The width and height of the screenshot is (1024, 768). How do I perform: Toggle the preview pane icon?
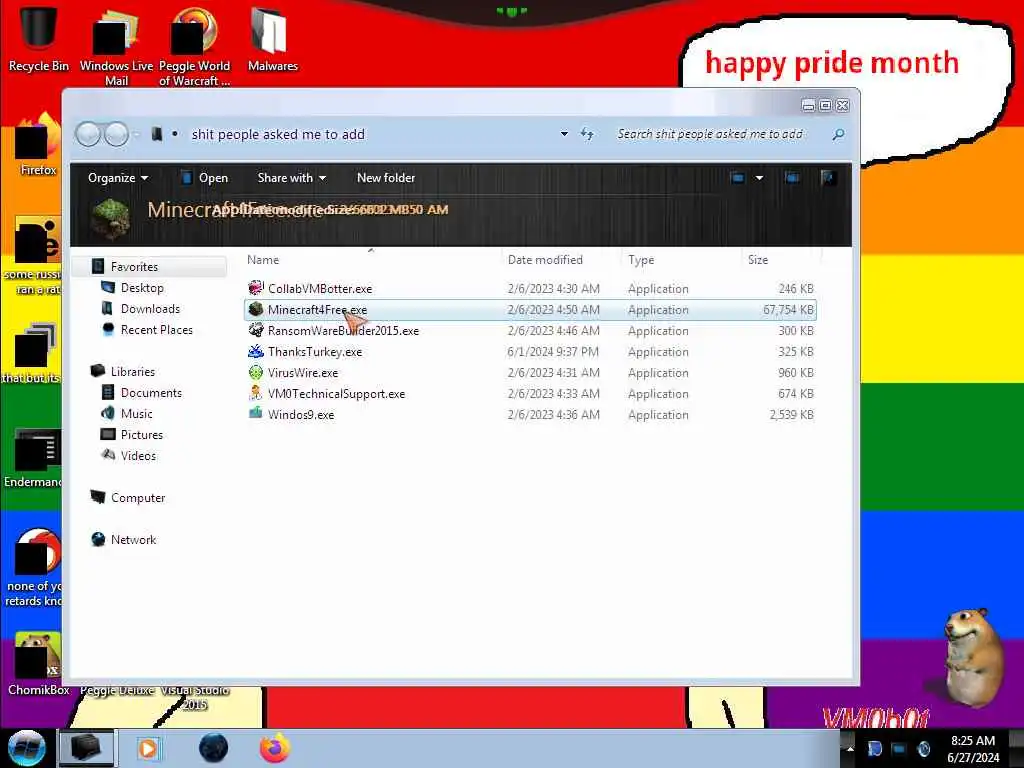click(792, 178)
